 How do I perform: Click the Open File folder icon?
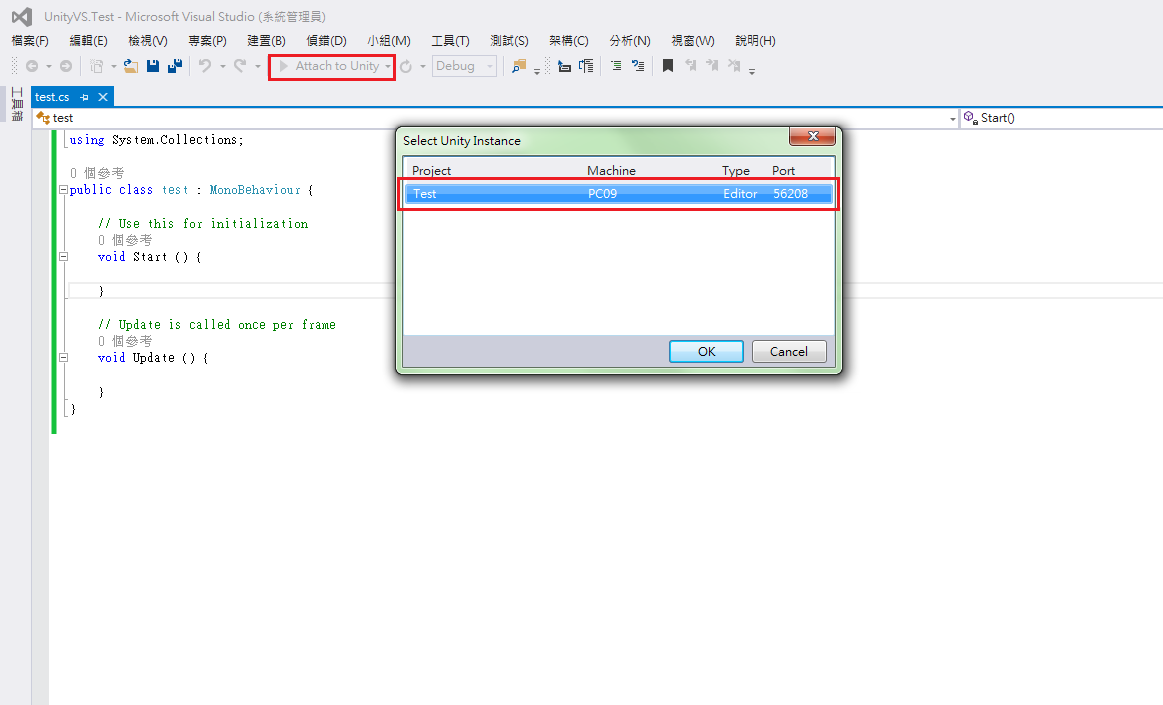click(x=131, y=66)
